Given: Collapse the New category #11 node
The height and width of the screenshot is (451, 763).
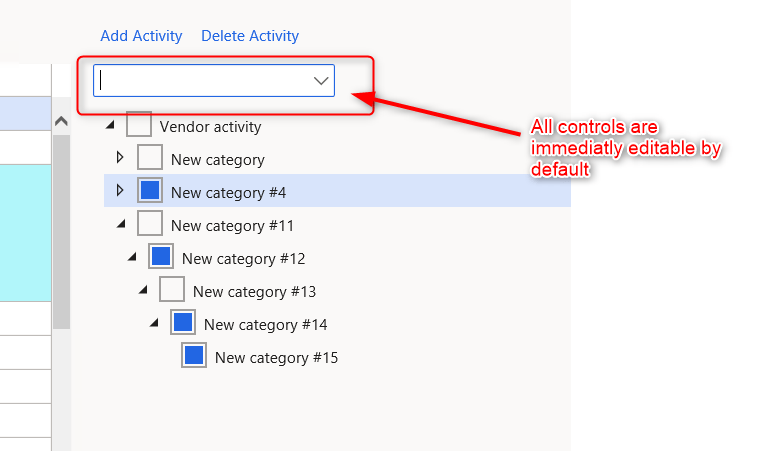Looking at the screenshot, I should pos(121,225).
